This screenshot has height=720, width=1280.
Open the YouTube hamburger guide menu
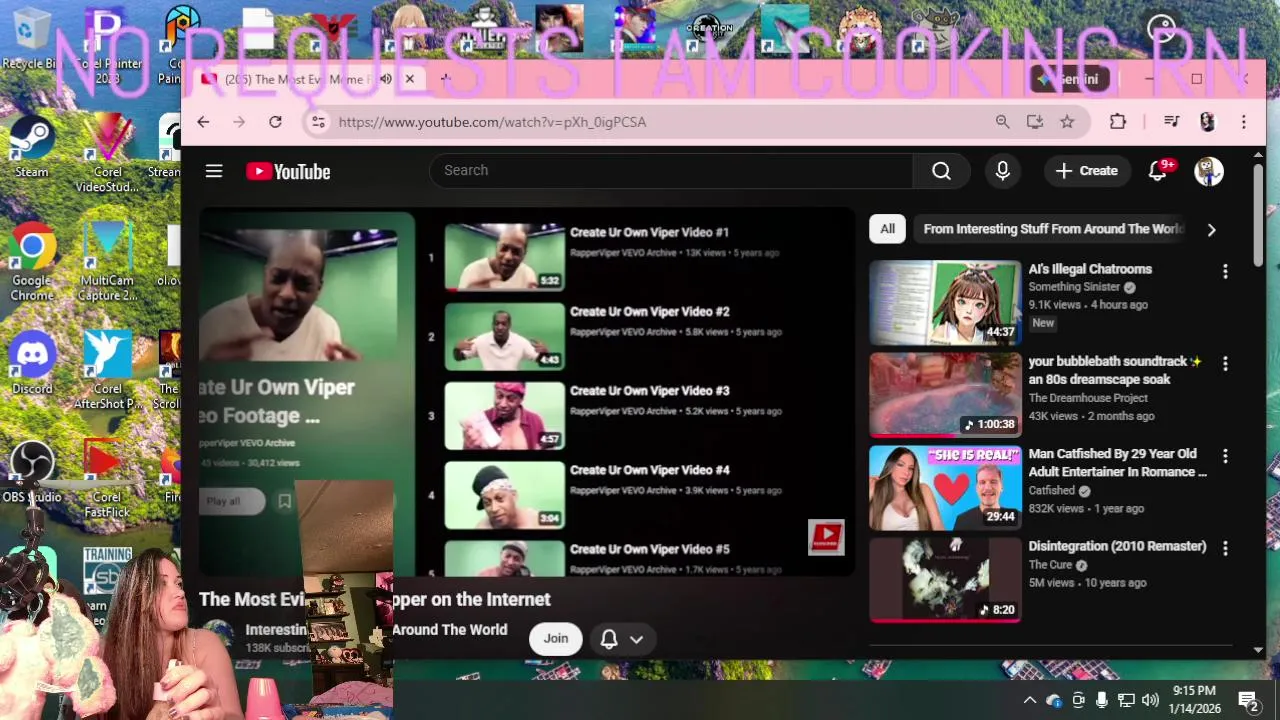tap(213, 171)
